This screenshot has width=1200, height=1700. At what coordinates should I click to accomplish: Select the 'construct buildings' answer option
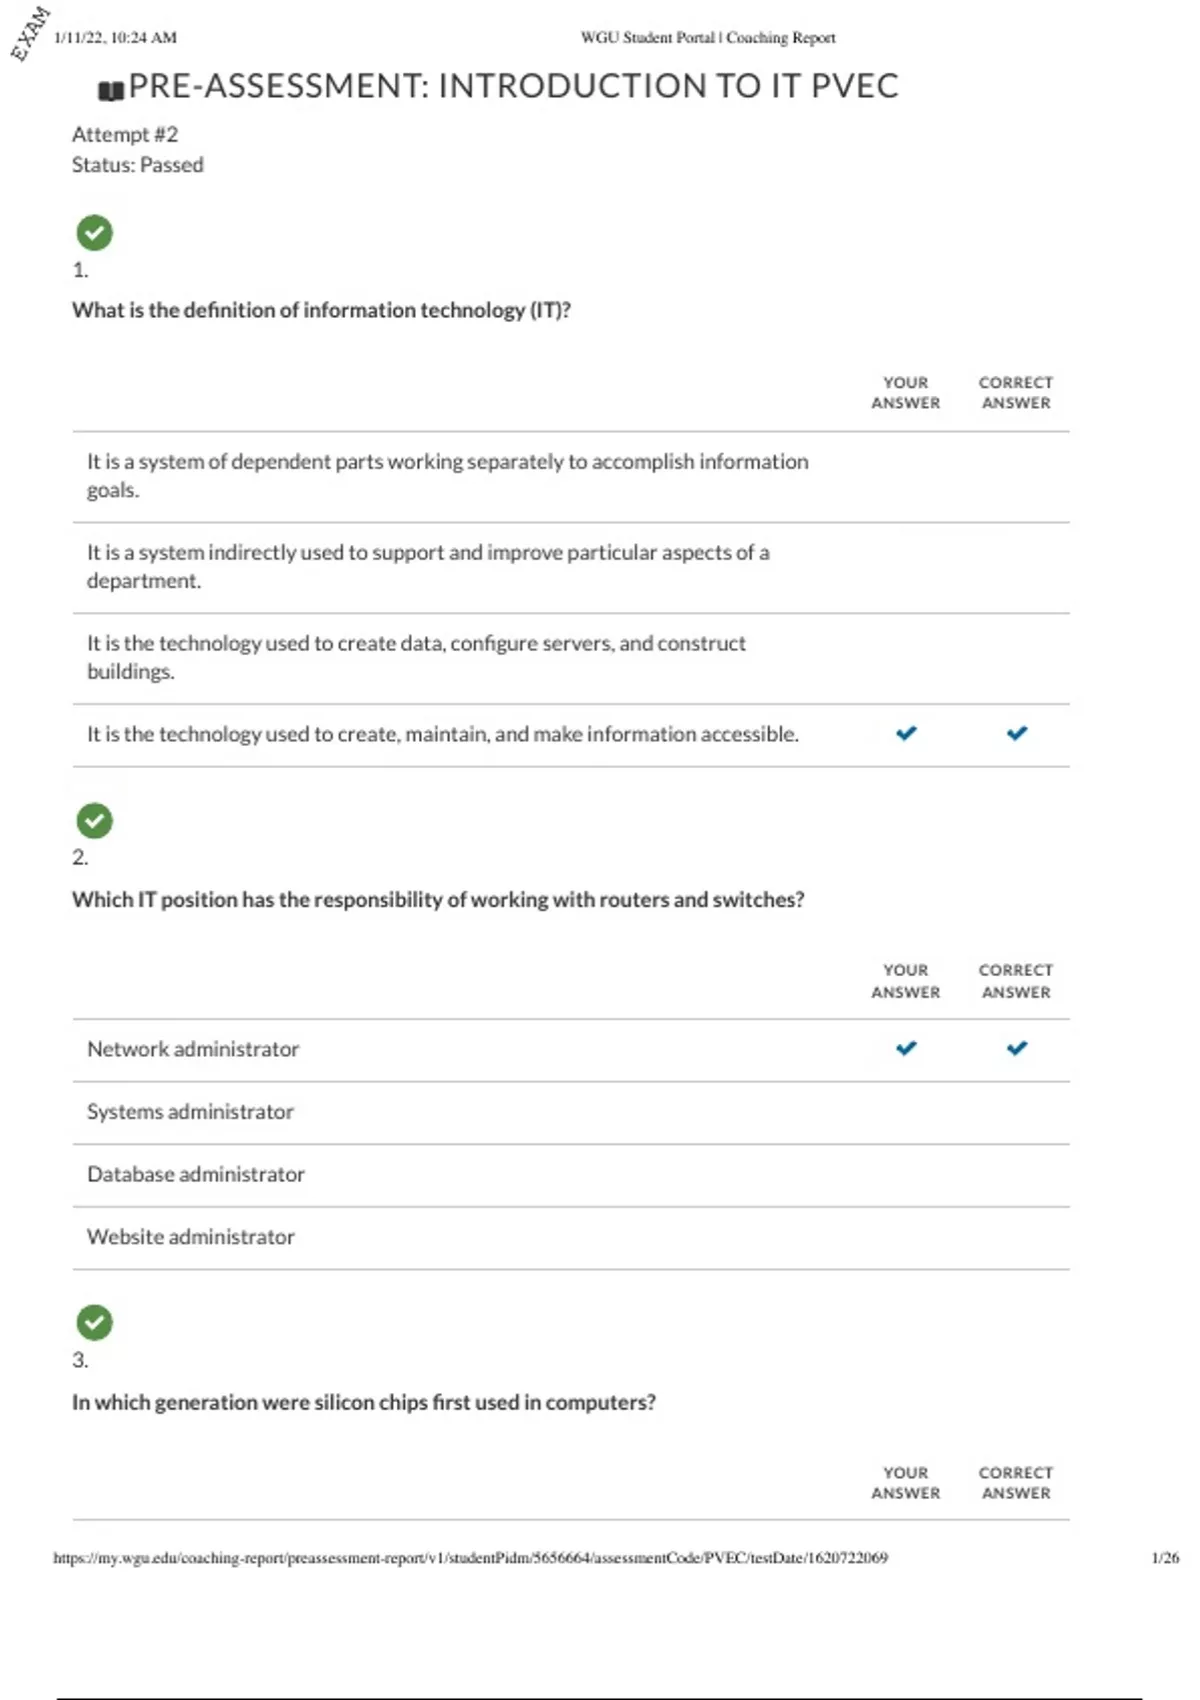[x=416, y=657]
